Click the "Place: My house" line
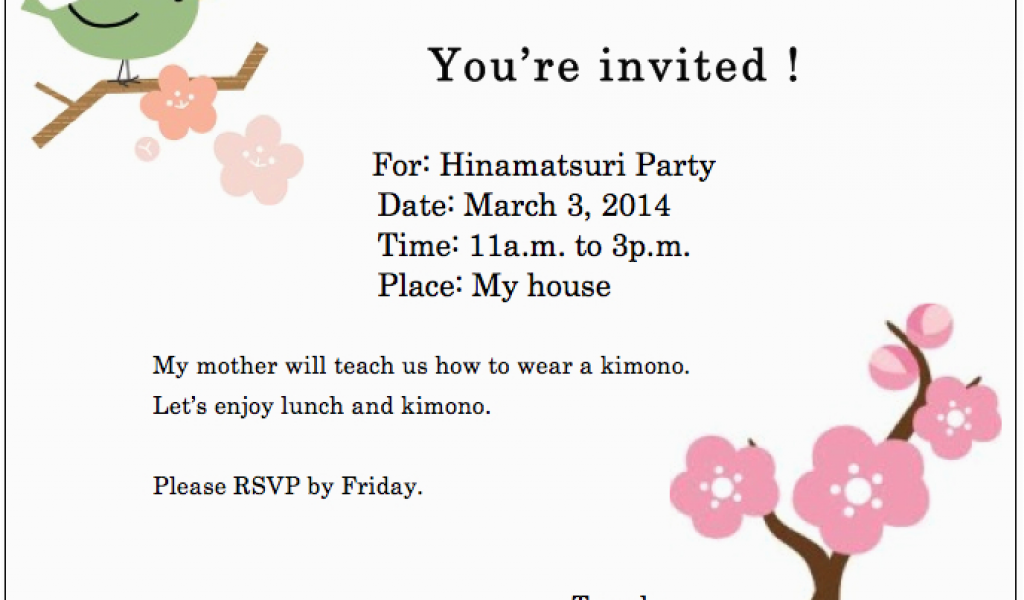Screen dimensions: 1024x600 (494, 285)
